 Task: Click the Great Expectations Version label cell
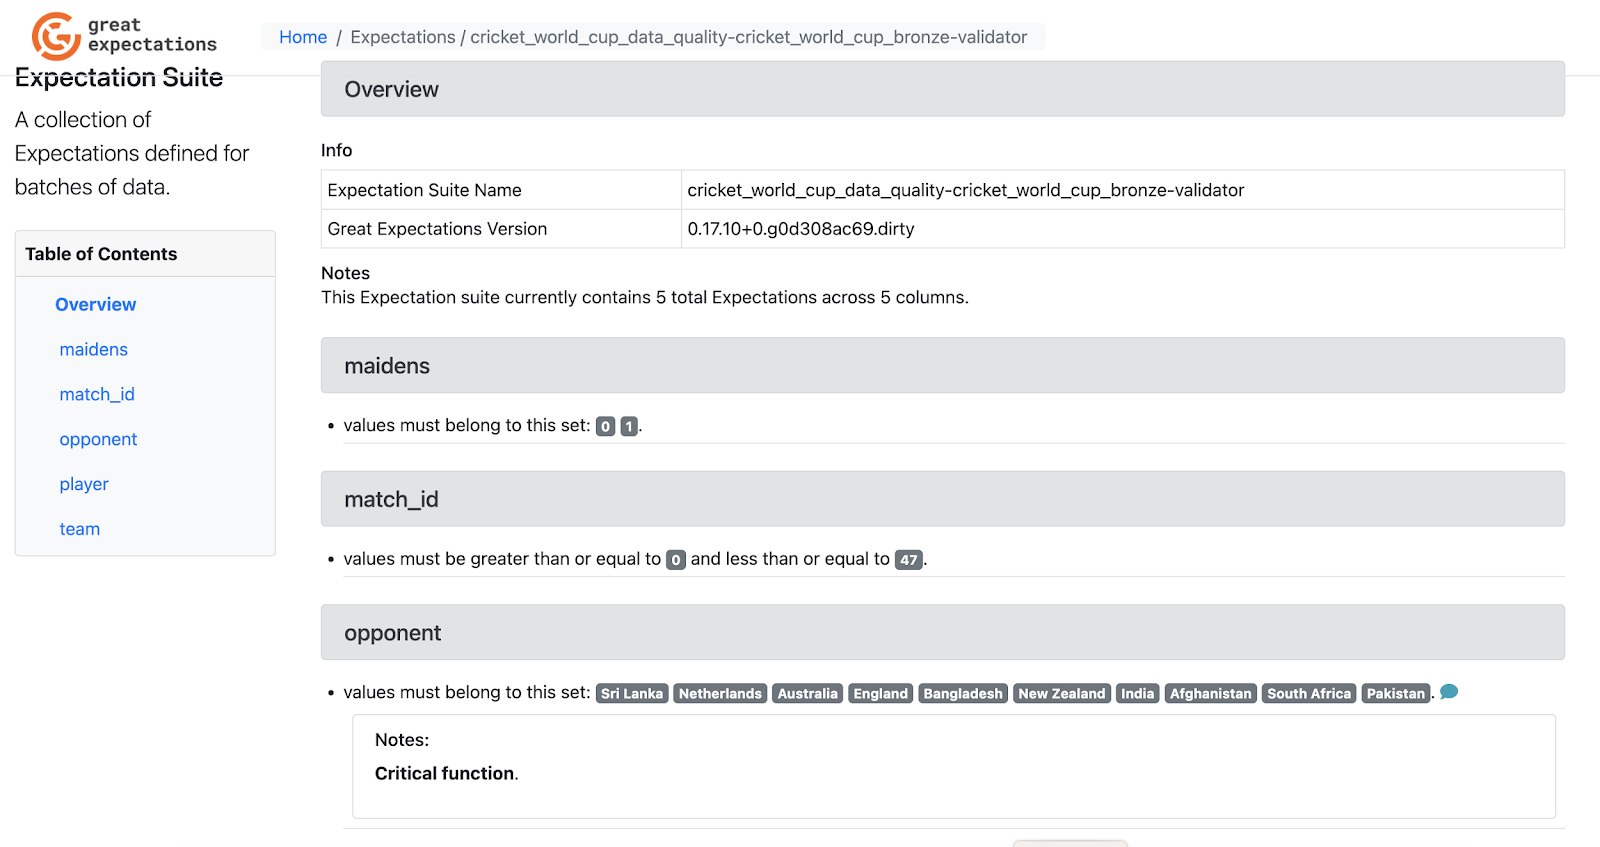click(x=501, y=229)
